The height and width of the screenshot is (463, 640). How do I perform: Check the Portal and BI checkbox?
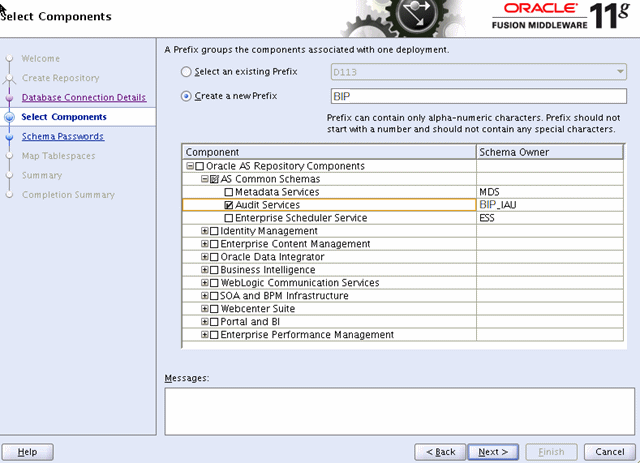coord(214,322)
